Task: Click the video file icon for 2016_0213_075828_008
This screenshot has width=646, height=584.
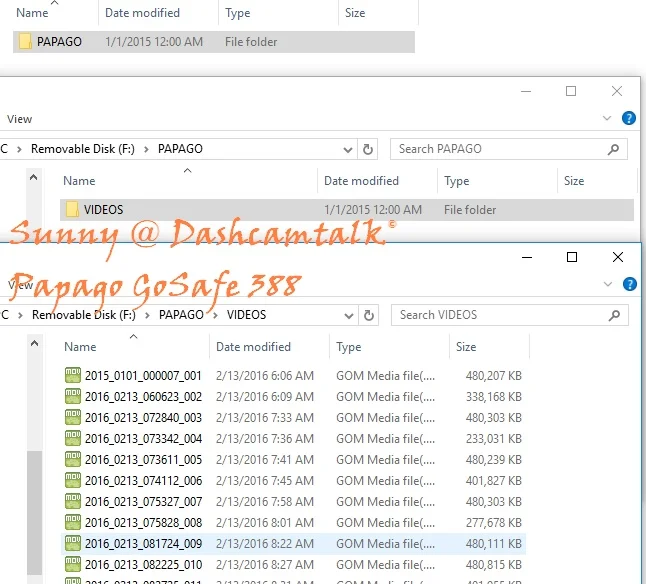Action: click(73, 523)
